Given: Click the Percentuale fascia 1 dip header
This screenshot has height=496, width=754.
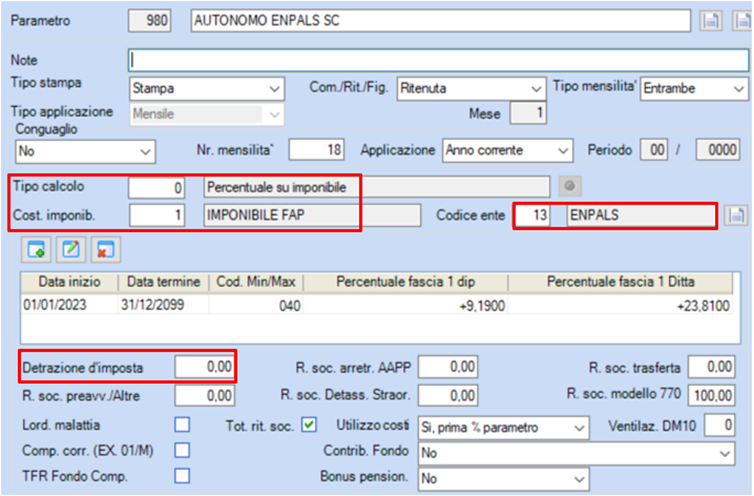Looking at the screenshot, I should click(x=405, y=282).
